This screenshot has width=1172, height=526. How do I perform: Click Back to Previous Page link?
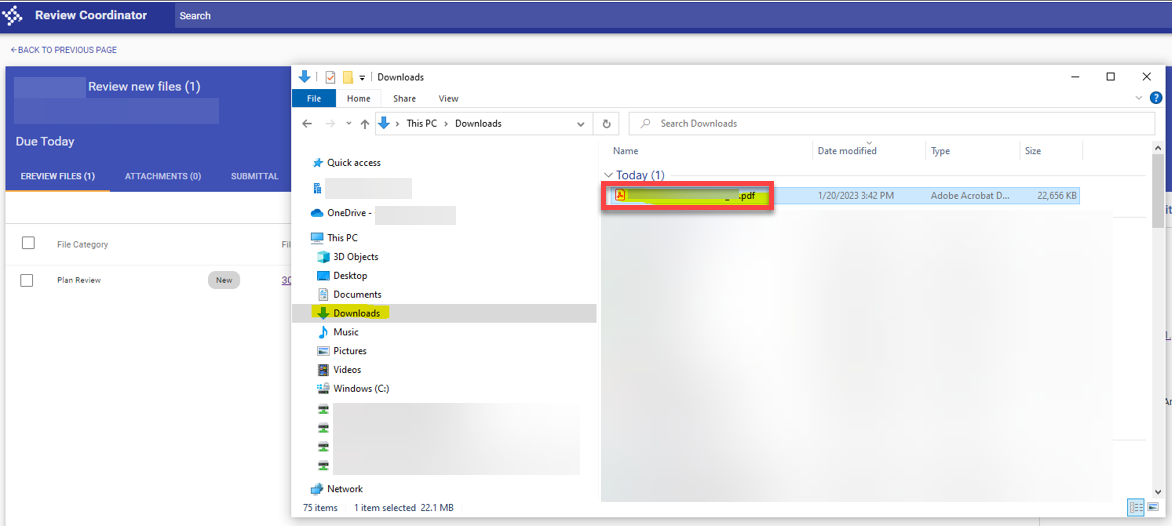click(x=63, y=50)
